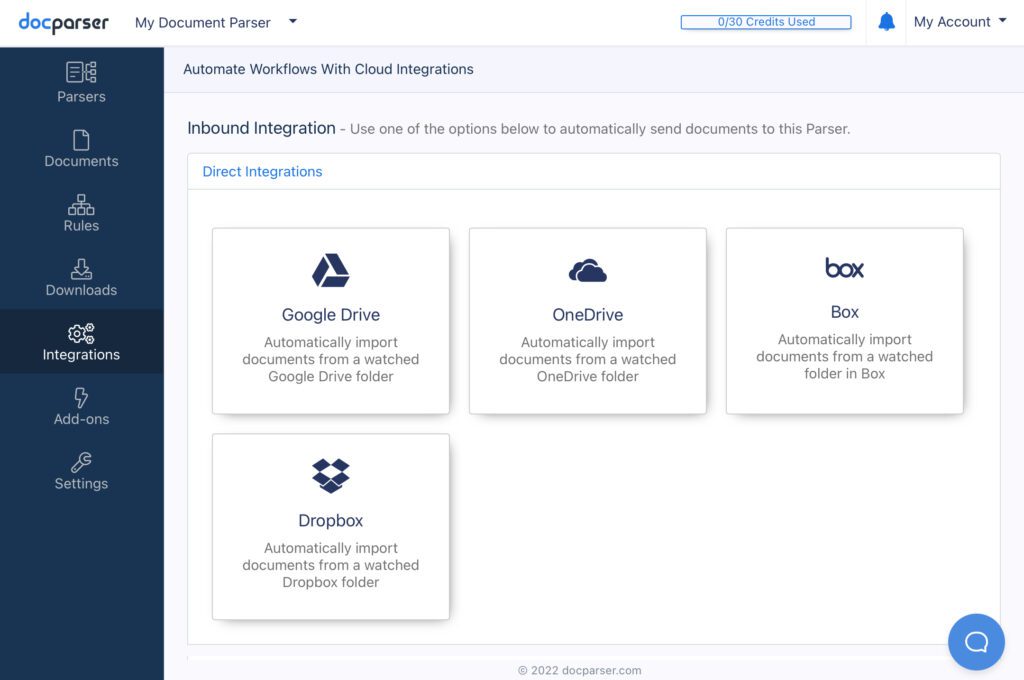The height and width of the screenshot is (680, 1024).
Task: Click the Box logo on its card
Action: [844, 268]
